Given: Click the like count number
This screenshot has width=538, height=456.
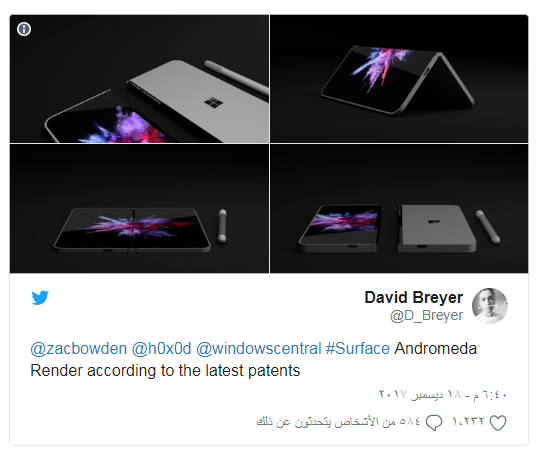Looking at the screenshot, I should pyautogui.click(x=468, y=421).
